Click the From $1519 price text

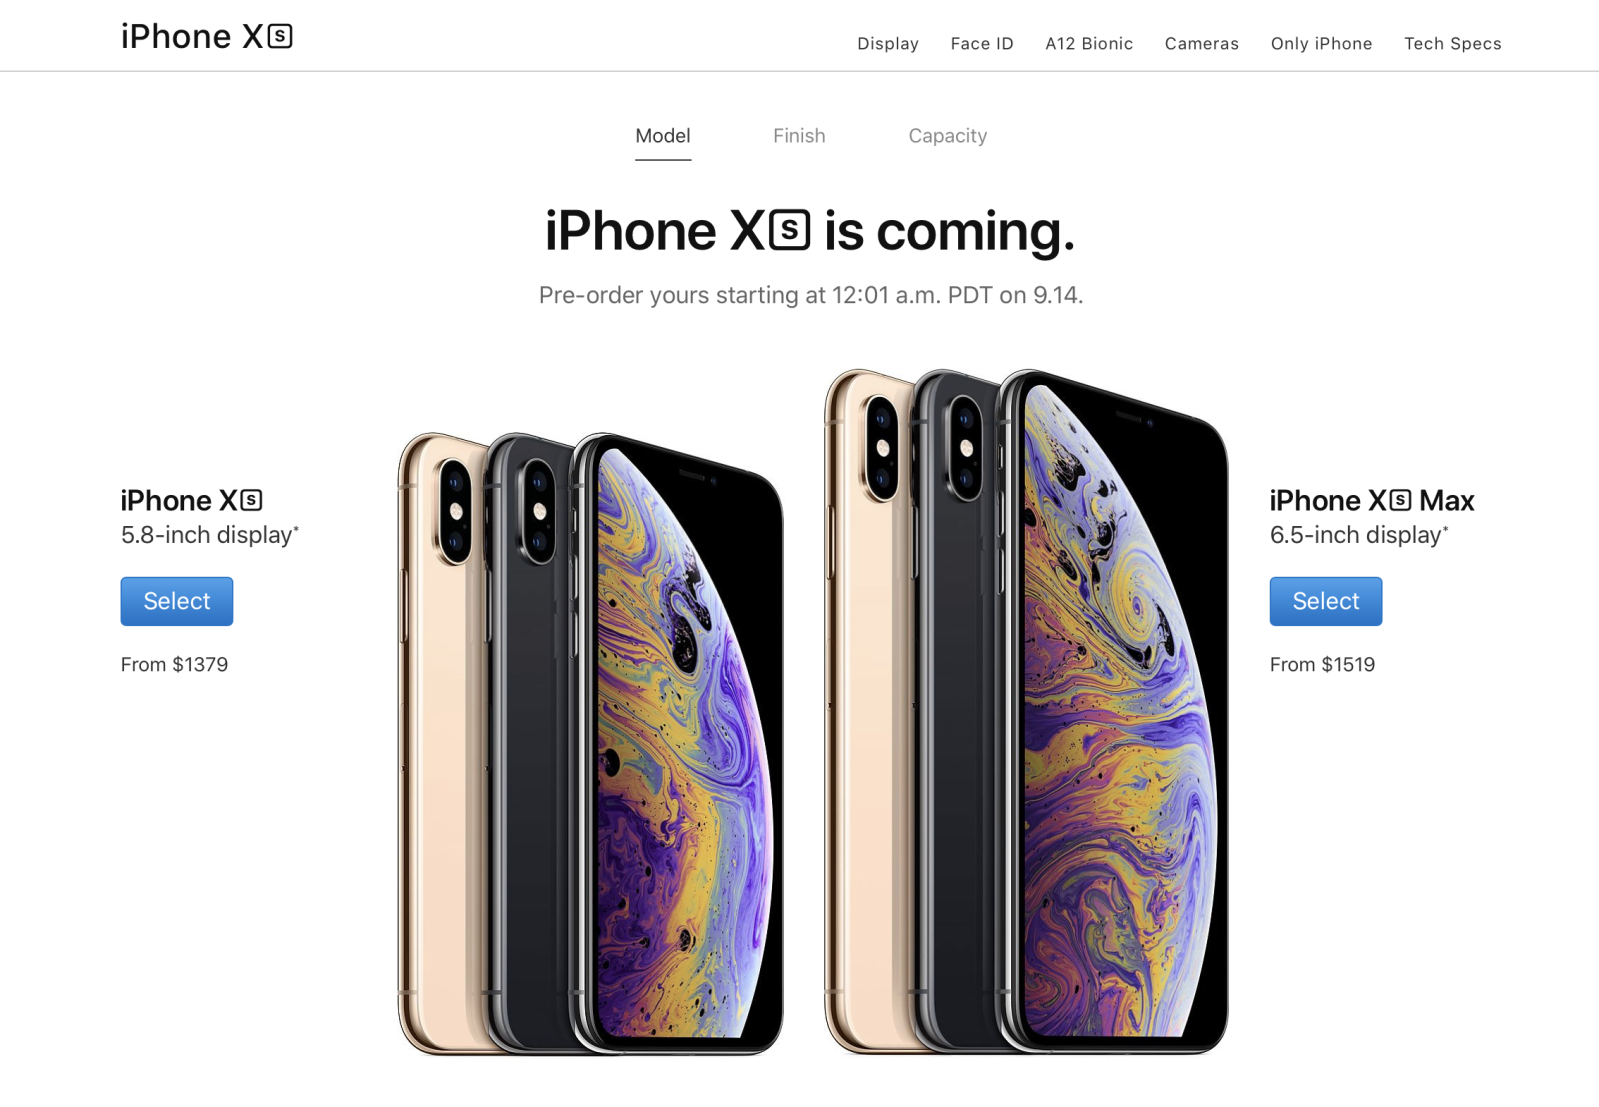click(1323, 664)
